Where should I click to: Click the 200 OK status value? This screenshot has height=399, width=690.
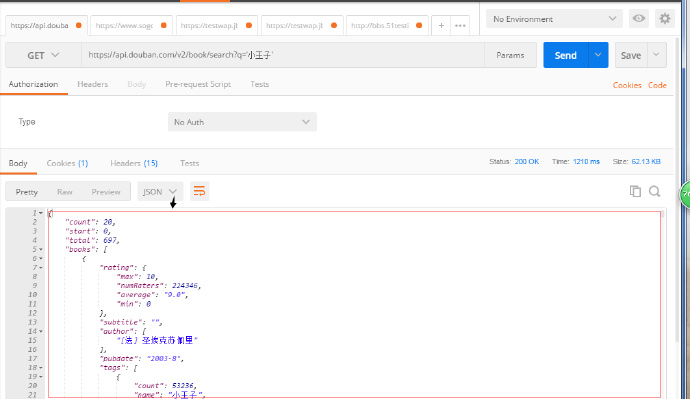click(x=527, y=161)
